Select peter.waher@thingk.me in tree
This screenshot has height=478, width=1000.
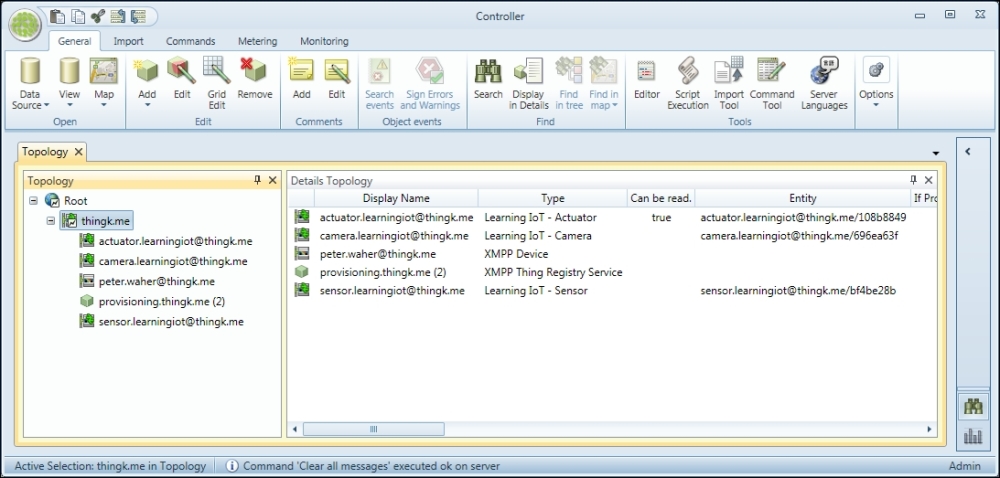click(x=156, y=282)
